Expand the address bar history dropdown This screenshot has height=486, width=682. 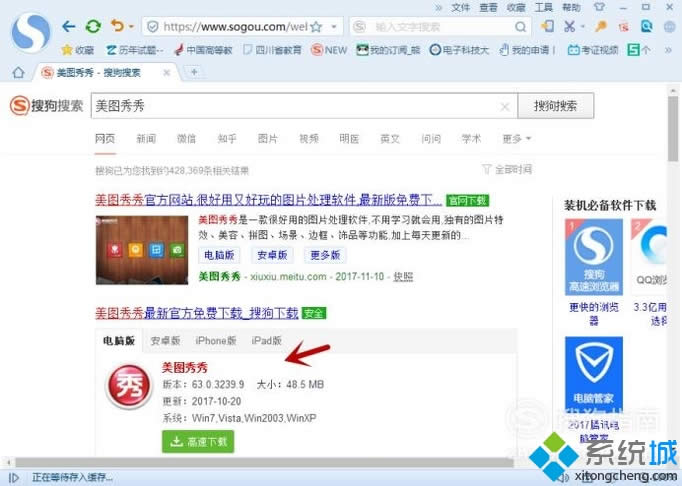(334, 27)
